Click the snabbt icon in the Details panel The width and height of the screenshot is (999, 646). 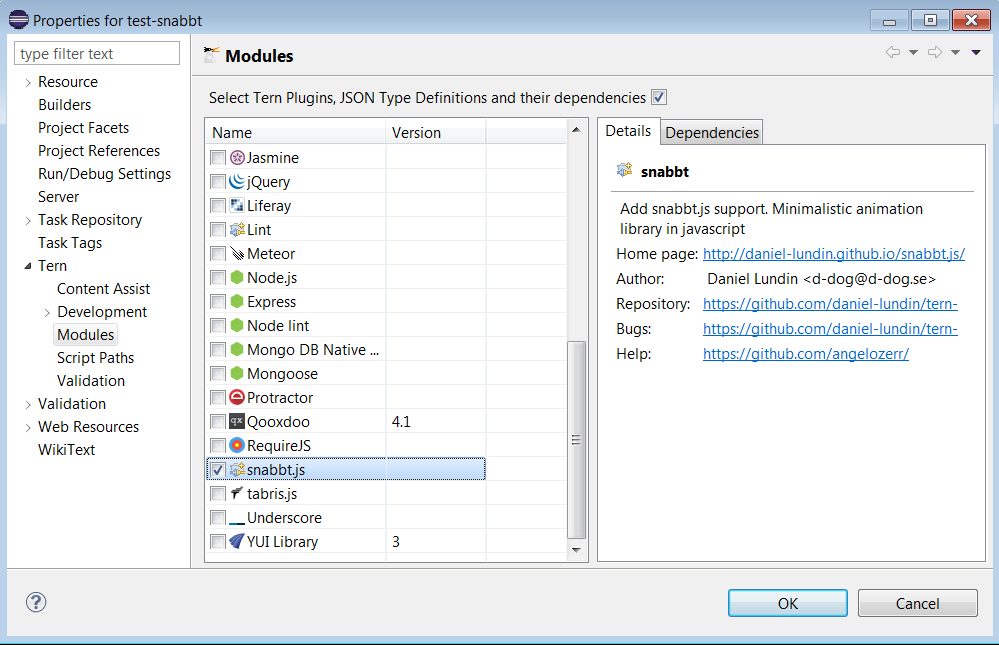(x=622, y=171)
